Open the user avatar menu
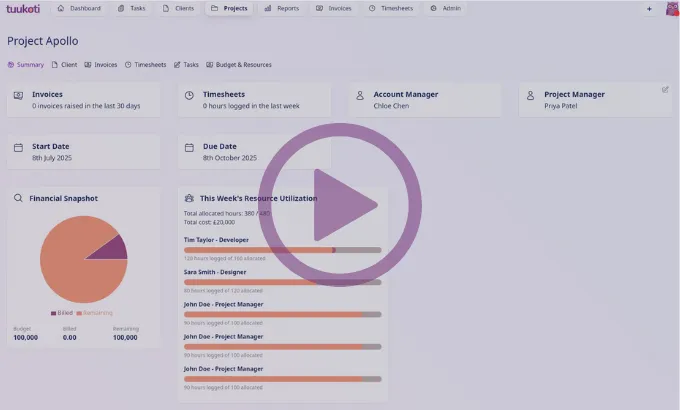Image resolution: width=680 pixels, height=410 pixels. click(x=672, y=9)
